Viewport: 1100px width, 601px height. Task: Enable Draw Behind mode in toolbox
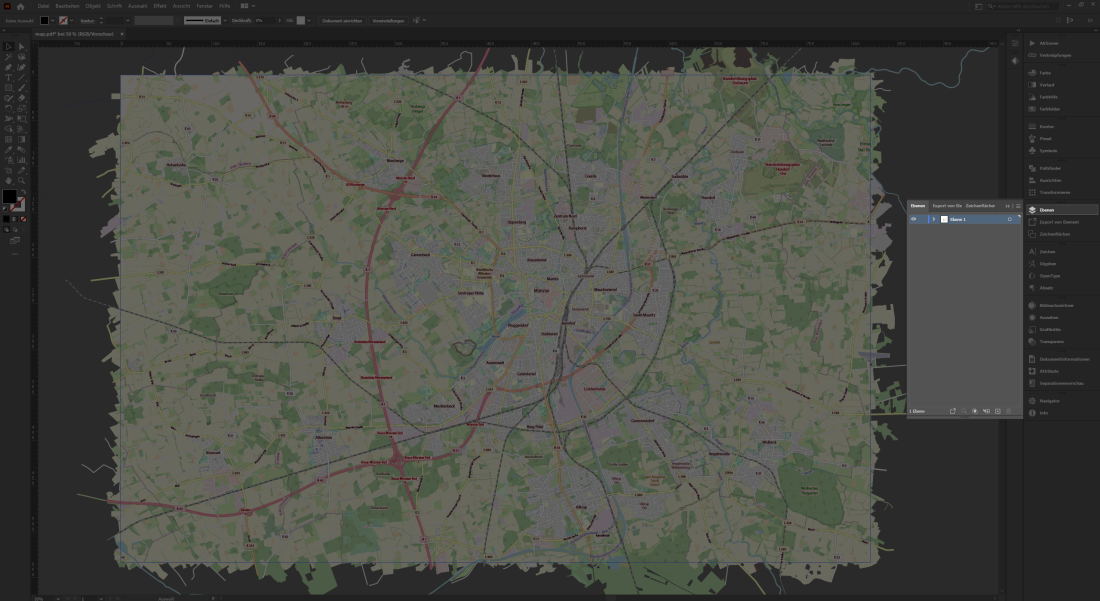pos(15,229)
